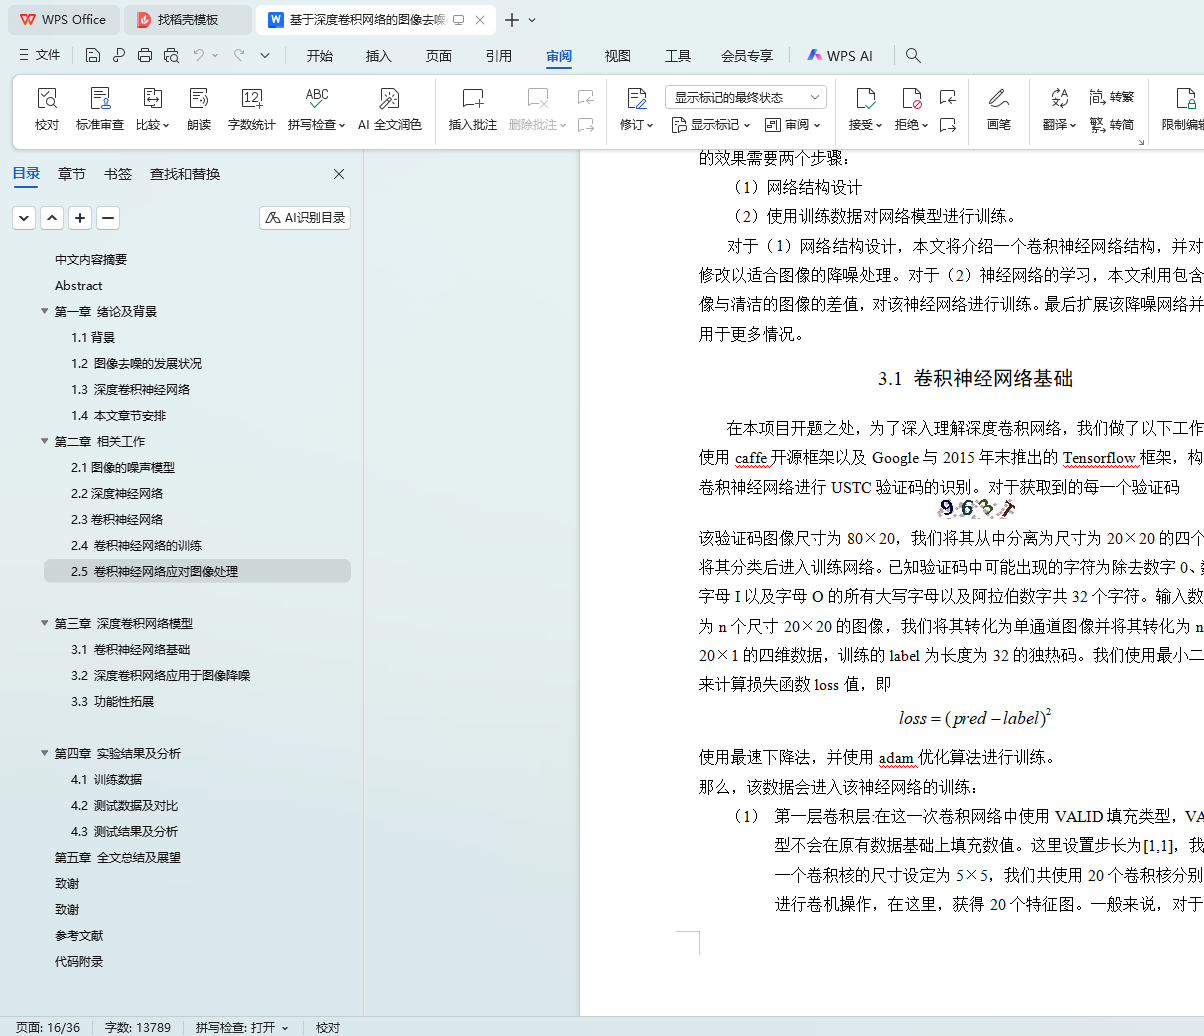Open the 文件 menu
The height and width of the screenshot is (1036, 1204).
coord(40,56)
